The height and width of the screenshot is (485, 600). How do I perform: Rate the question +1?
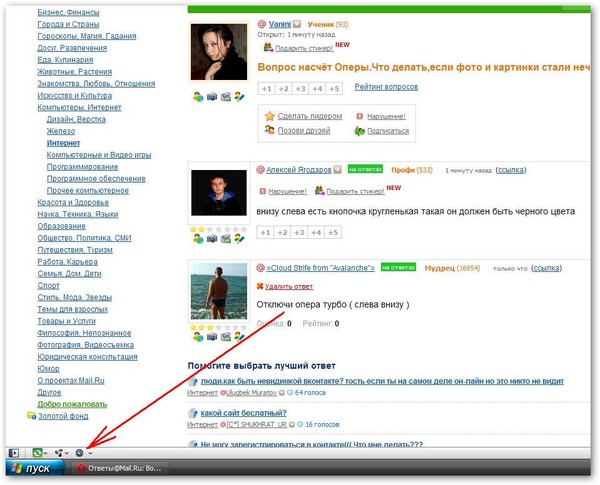[x=266, y=89]
